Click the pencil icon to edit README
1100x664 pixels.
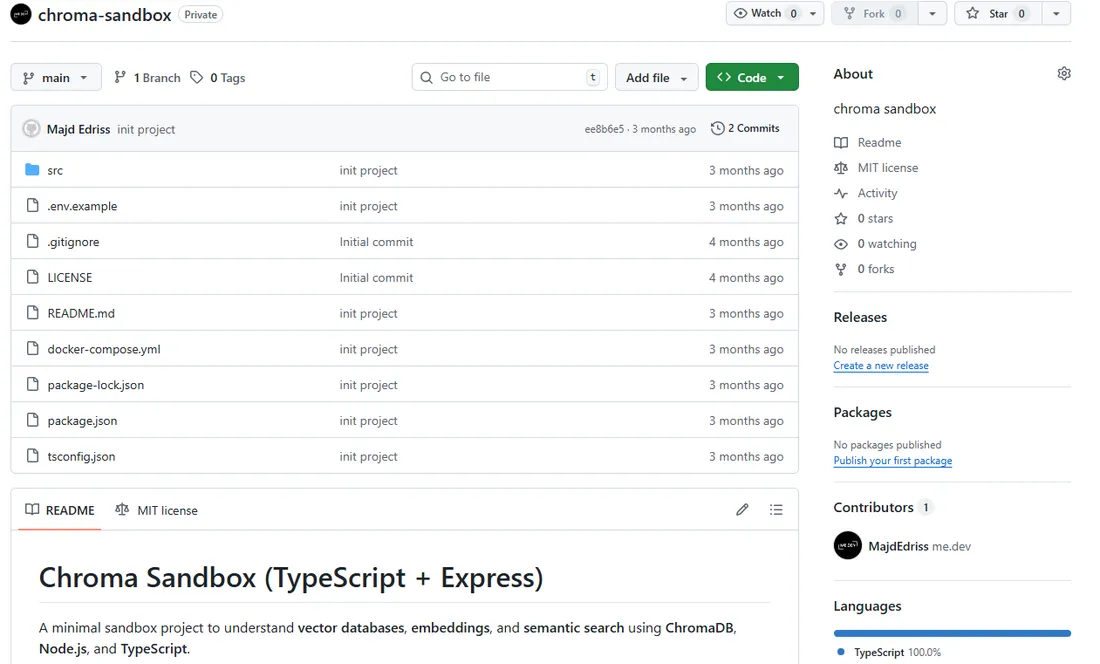[742, 510]
